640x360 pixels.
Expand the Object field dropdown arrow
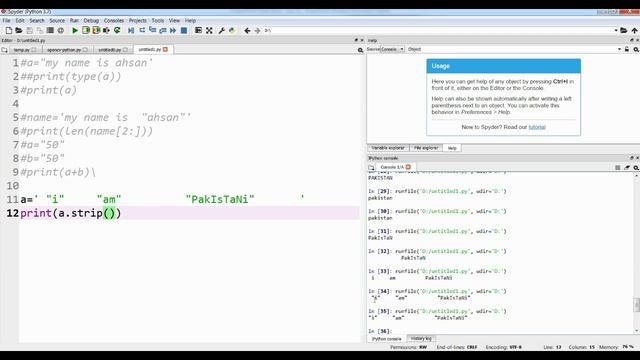point(619,49)
